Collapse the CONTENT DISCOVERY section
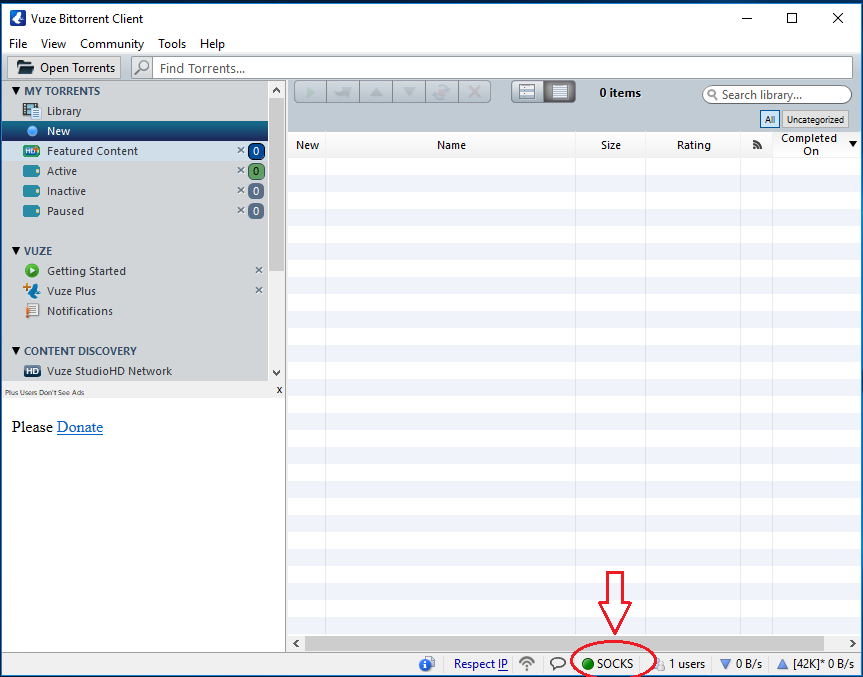This screenshot has width=863, height=677. click(x=16, y=351)
